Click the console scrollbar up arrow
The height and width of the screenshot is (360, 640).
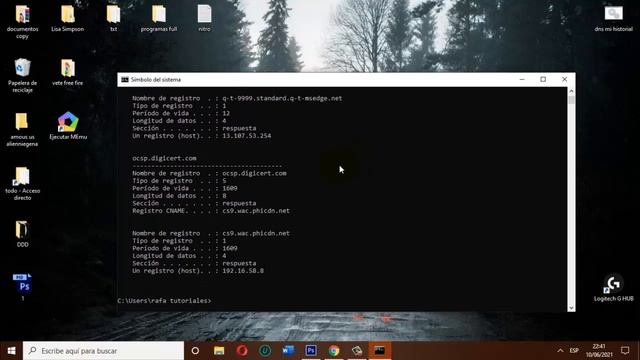point(571,91)
